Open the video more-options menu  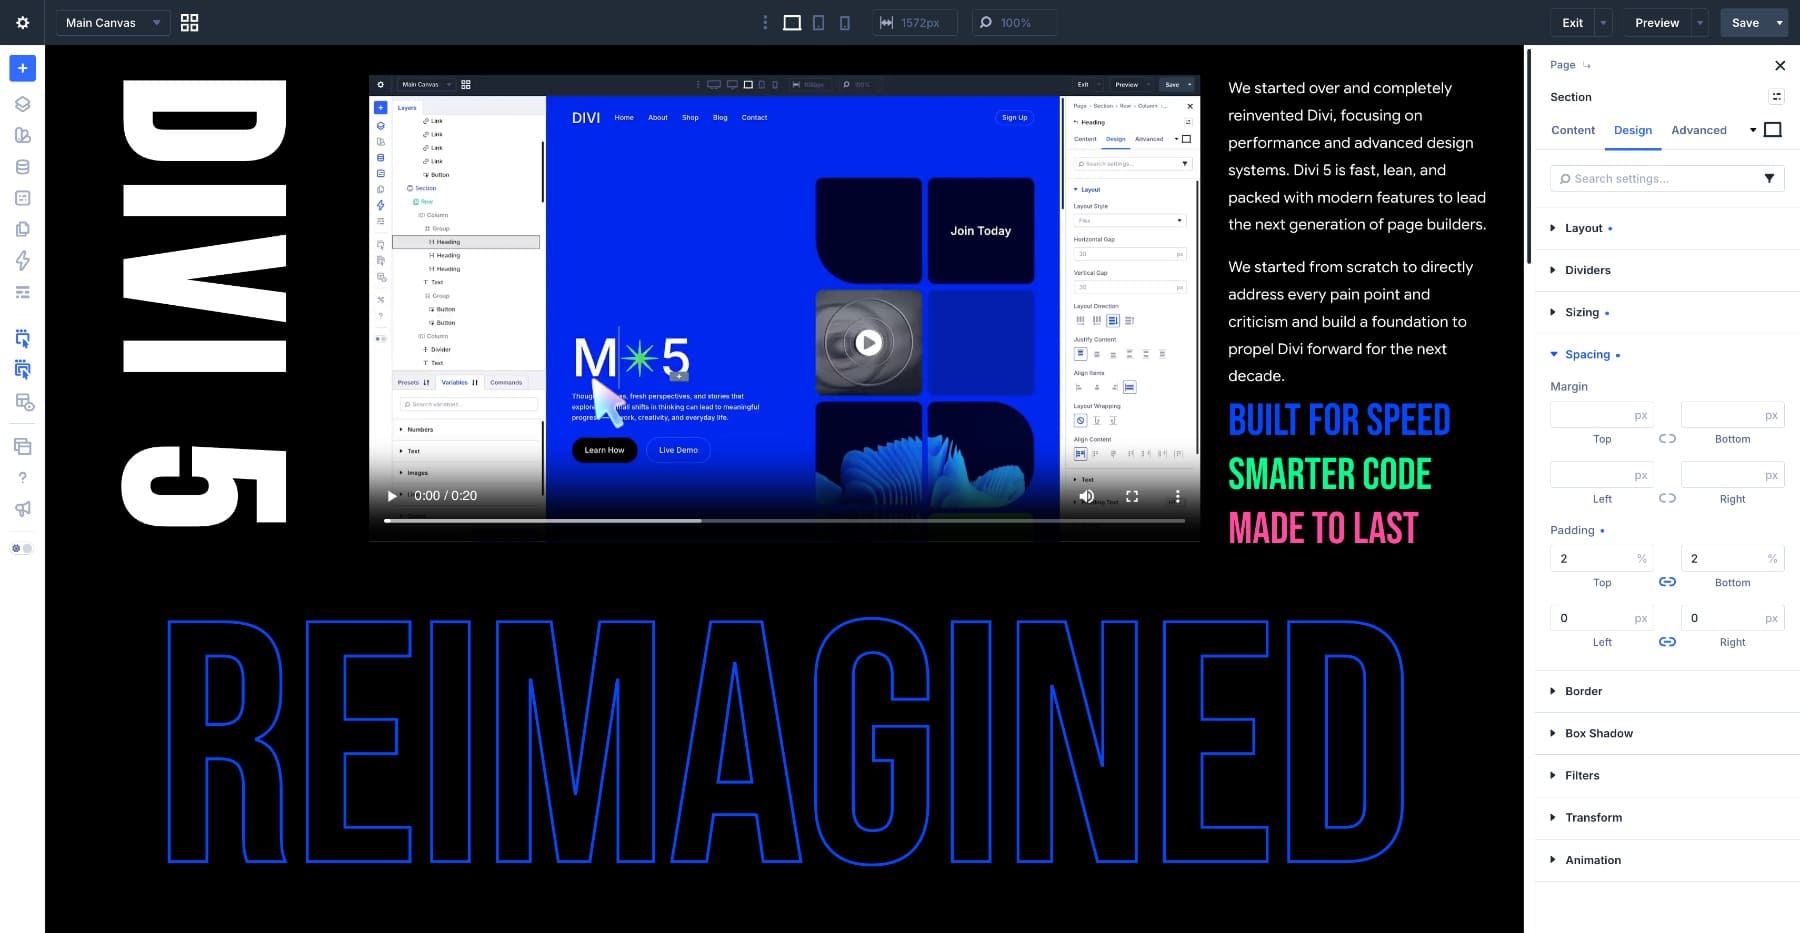pyautogui.click(x=1177, y=496)
